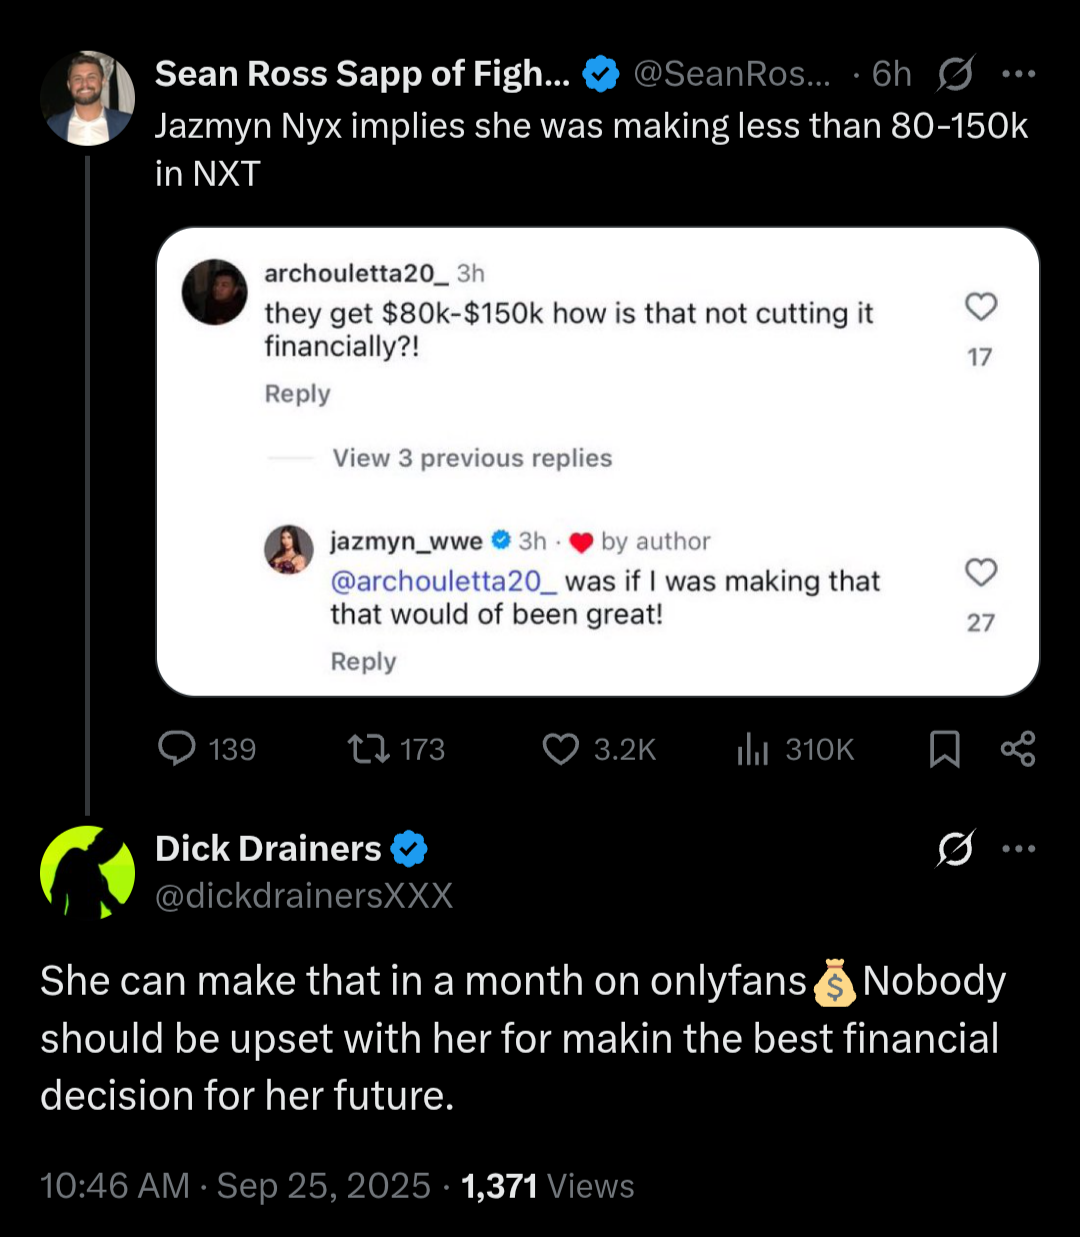Open Dick Drainers' green profile avatar
Screen dimensions: 1080x1237
click(x=87, y=872)
